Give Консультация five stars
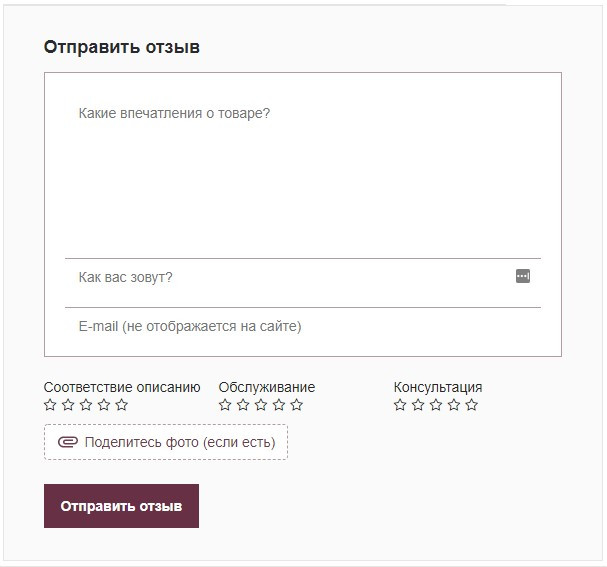Image resolution: width=607 pixels, height=567 pixels. (x=472, y=405)
